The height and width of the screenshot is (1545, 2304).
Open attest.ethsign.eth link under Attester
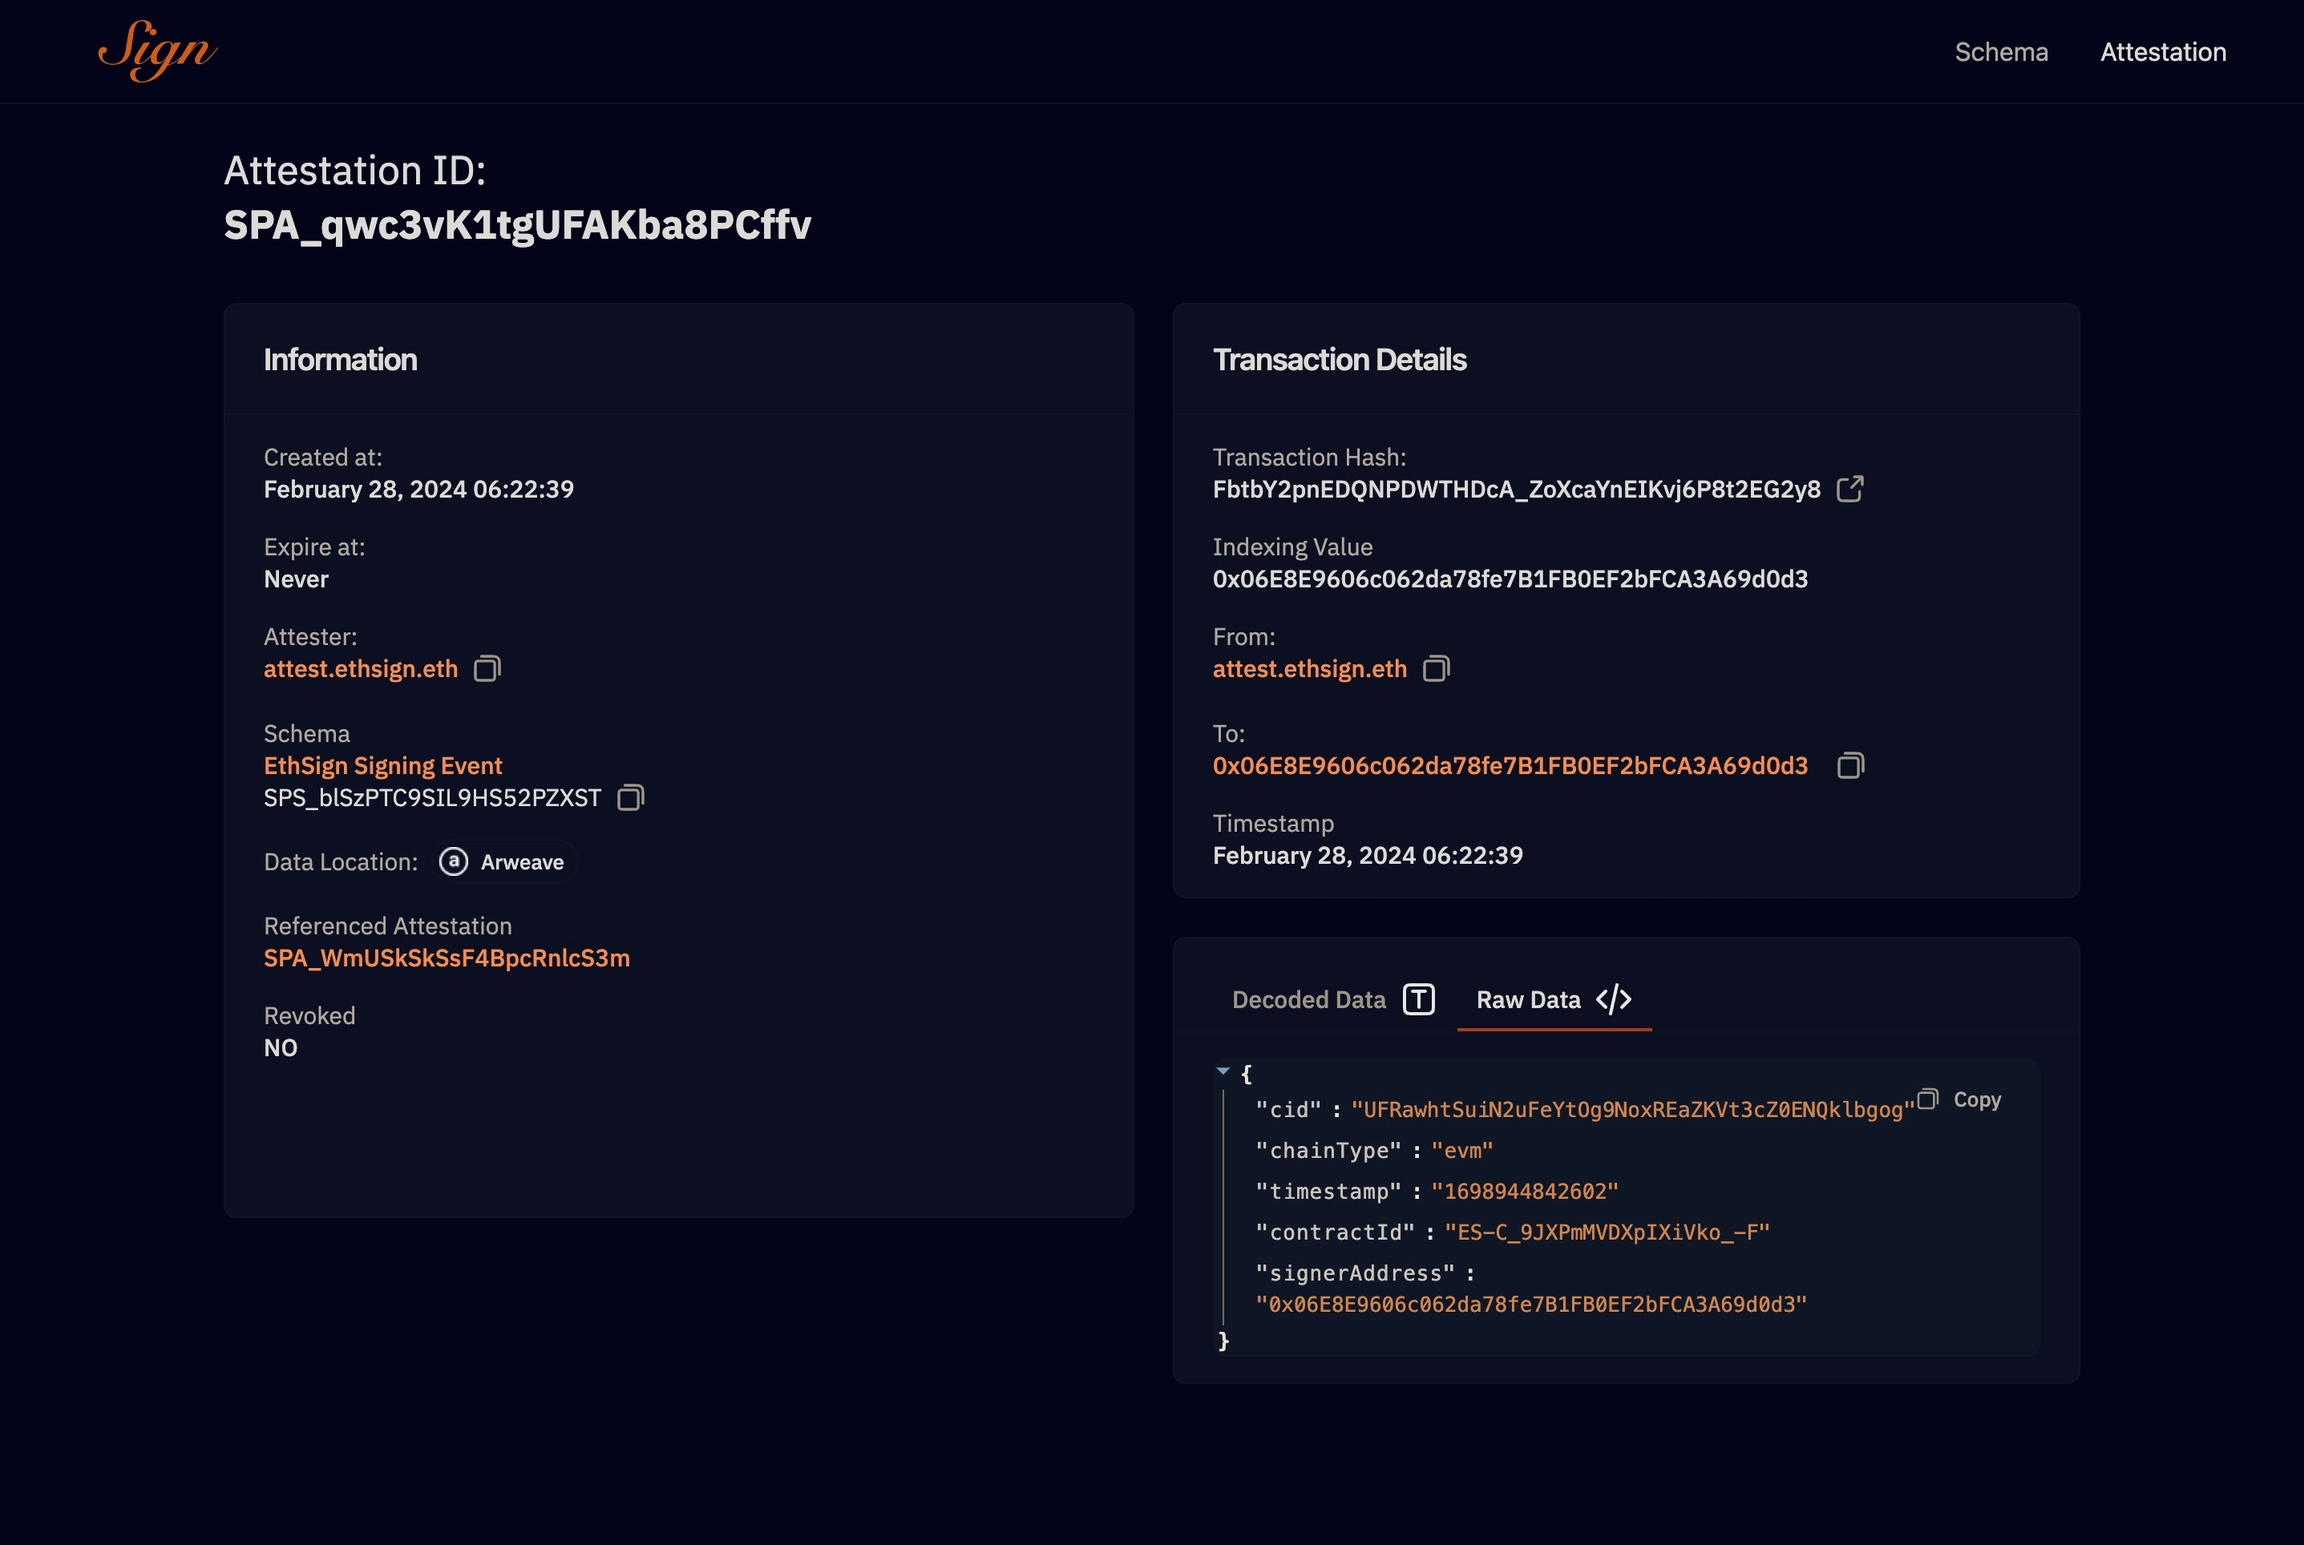click(x=361, y=668)
